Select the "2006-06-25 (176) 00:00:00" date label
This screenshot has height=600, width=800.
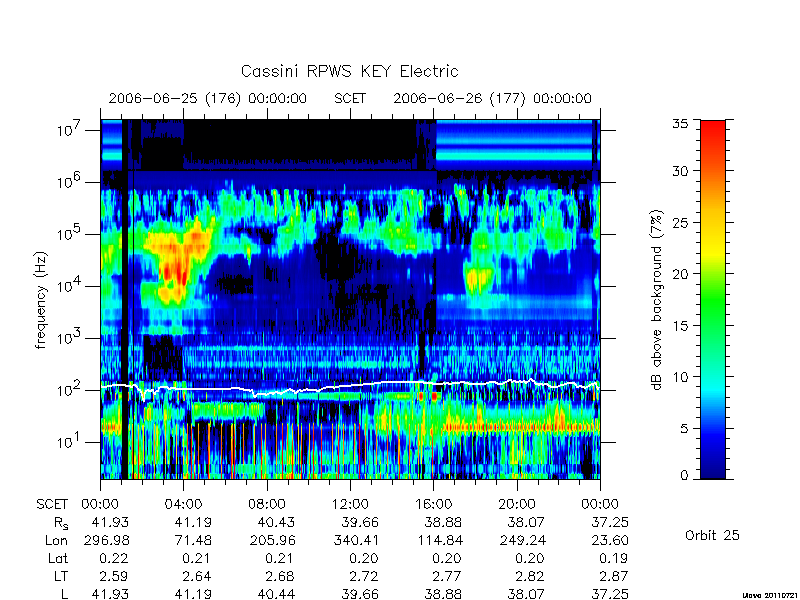(208, 98)
